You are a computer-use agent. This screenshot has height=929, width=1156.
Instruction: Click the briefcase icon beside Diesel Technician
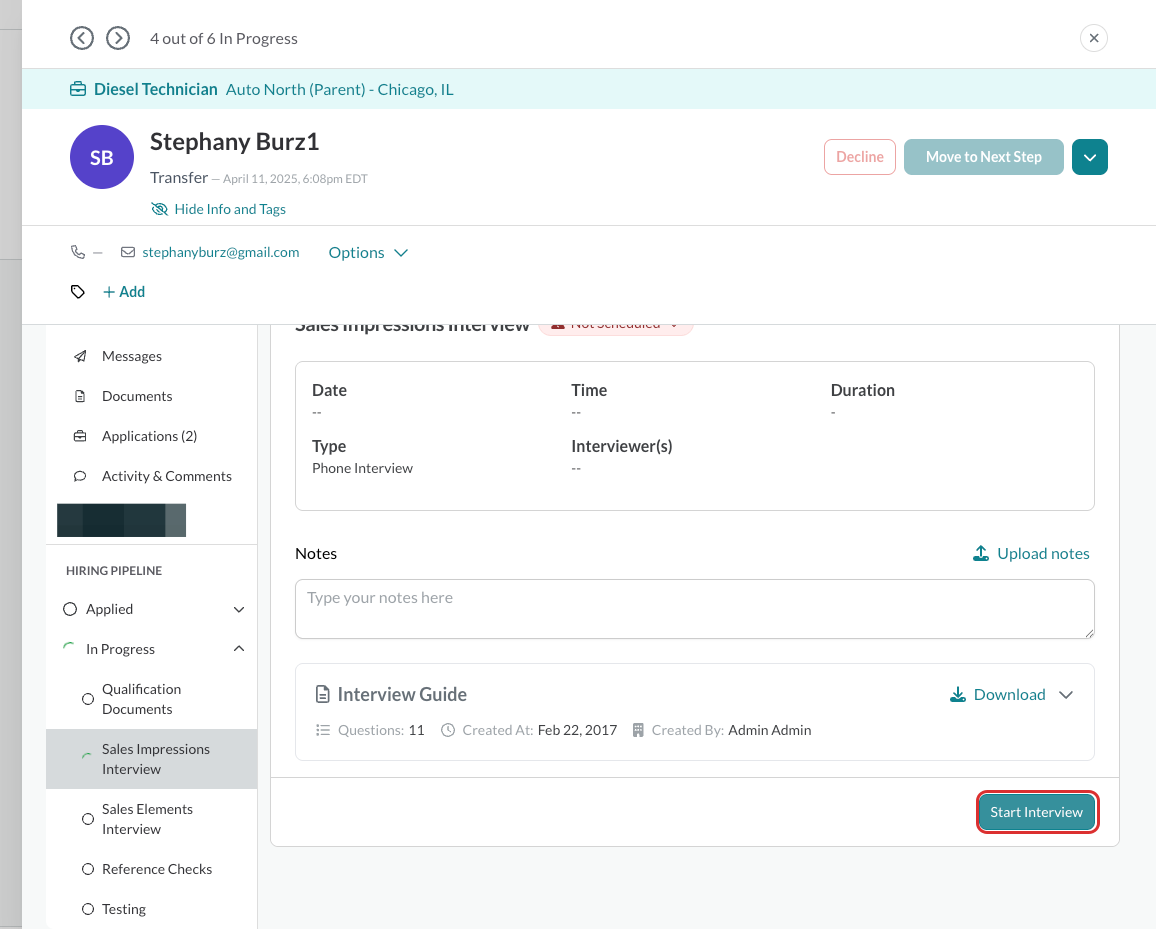coord(77,89)
